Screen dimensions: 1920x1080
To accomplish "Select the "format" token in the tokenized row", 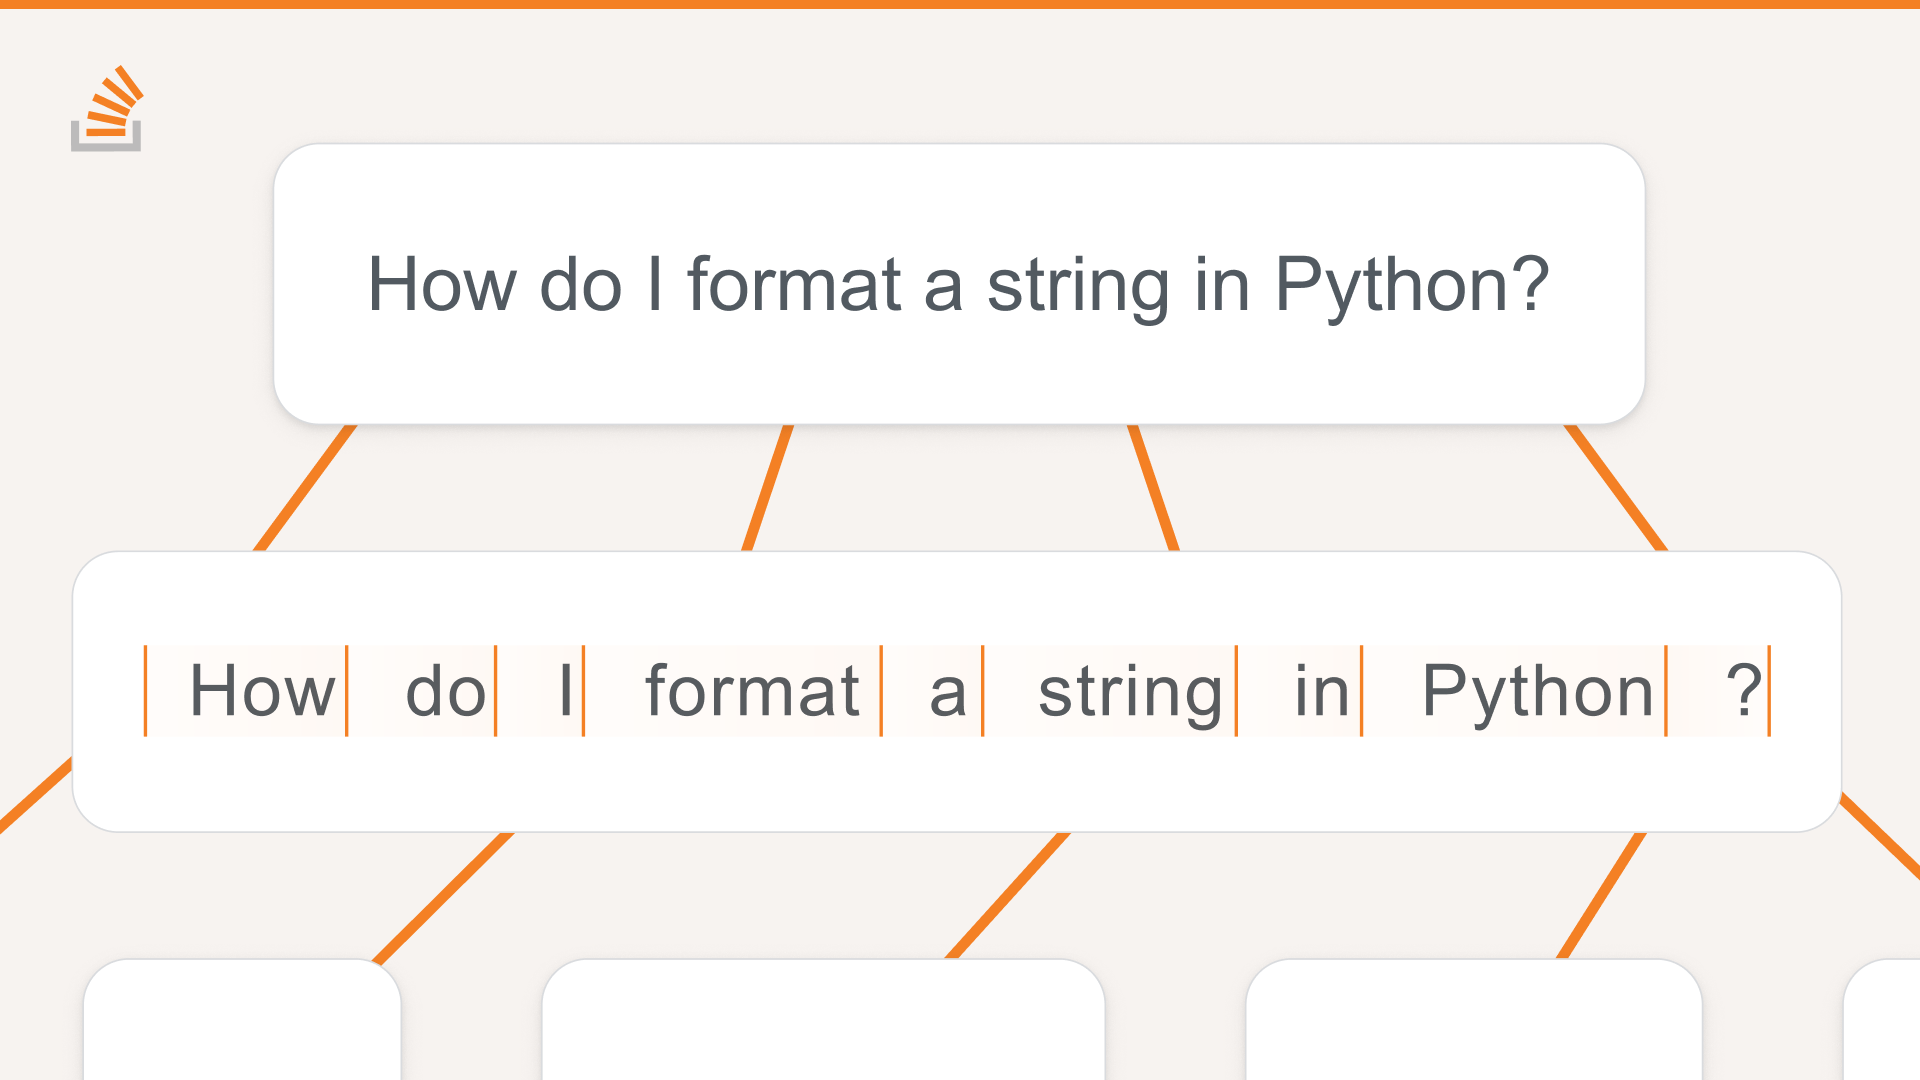I will click(x=752, y=691).
